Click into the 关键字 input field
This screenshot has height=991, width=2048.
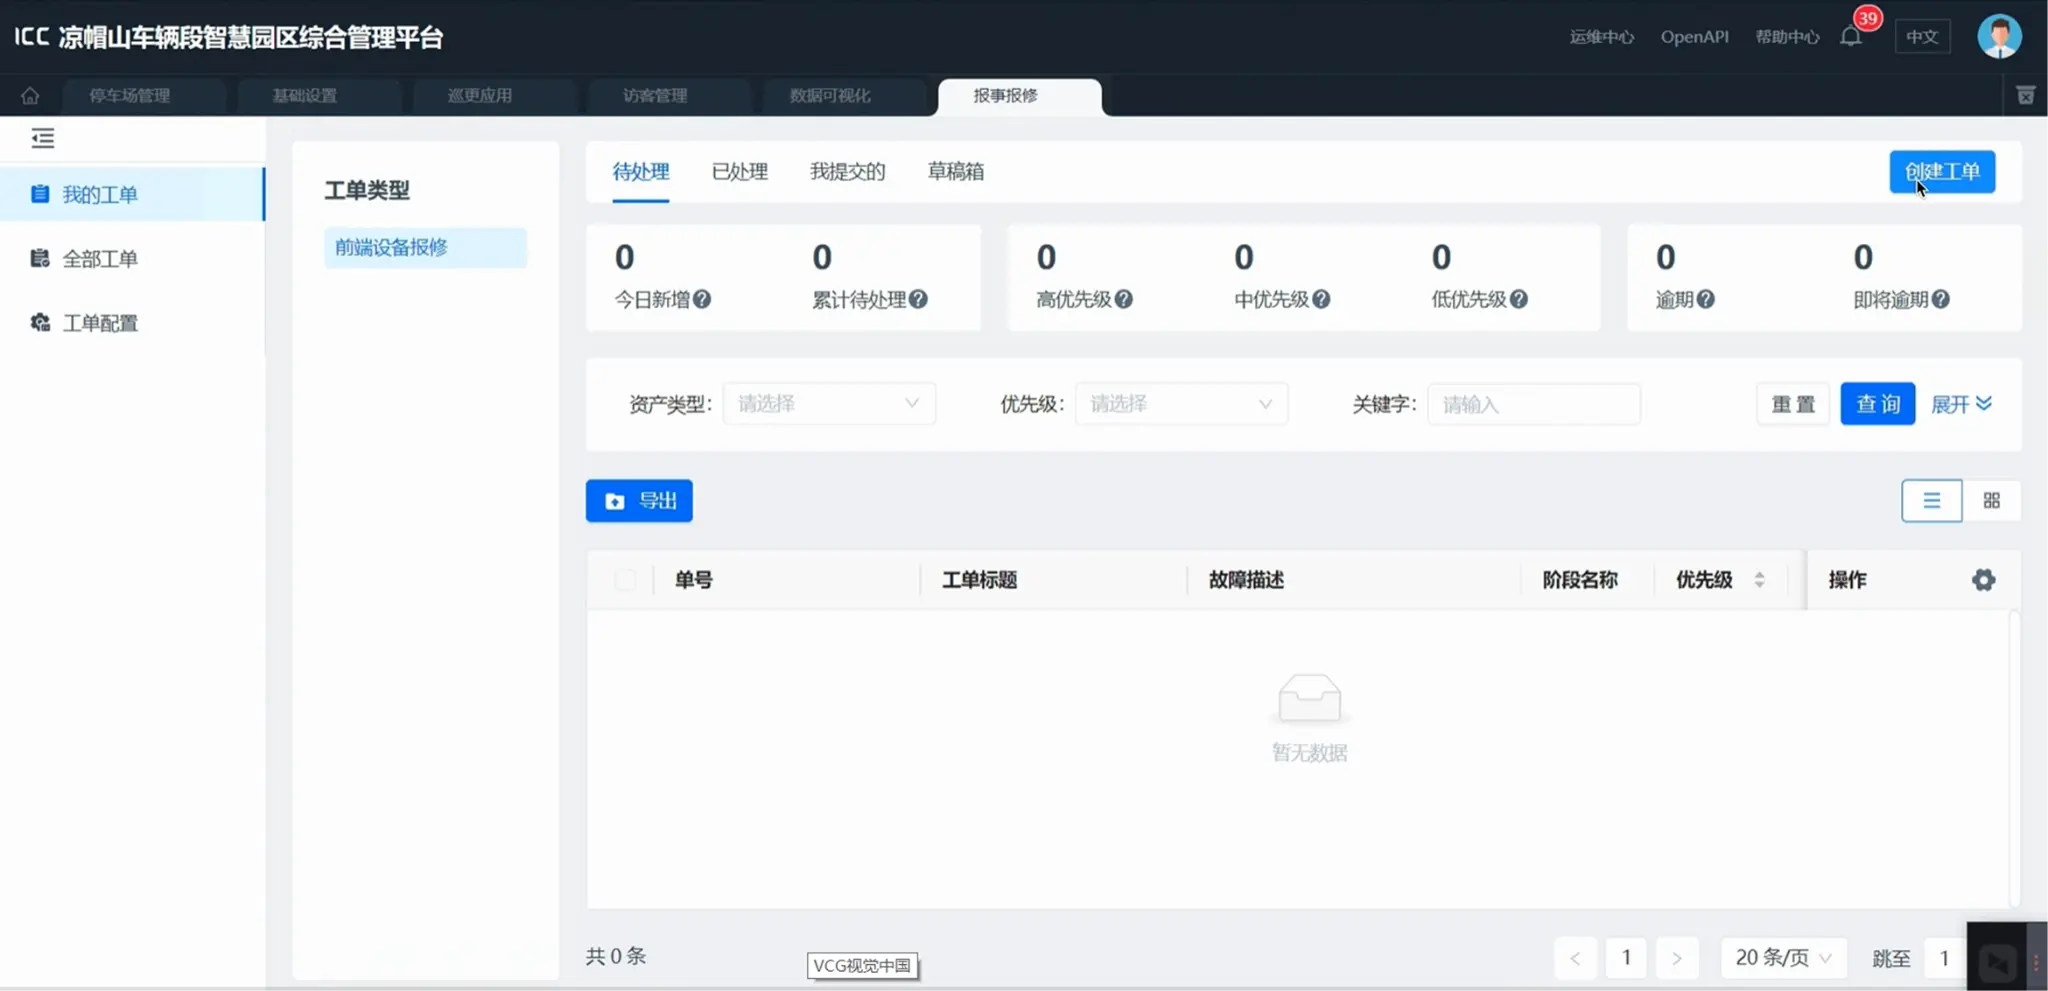click(1534, 404)
